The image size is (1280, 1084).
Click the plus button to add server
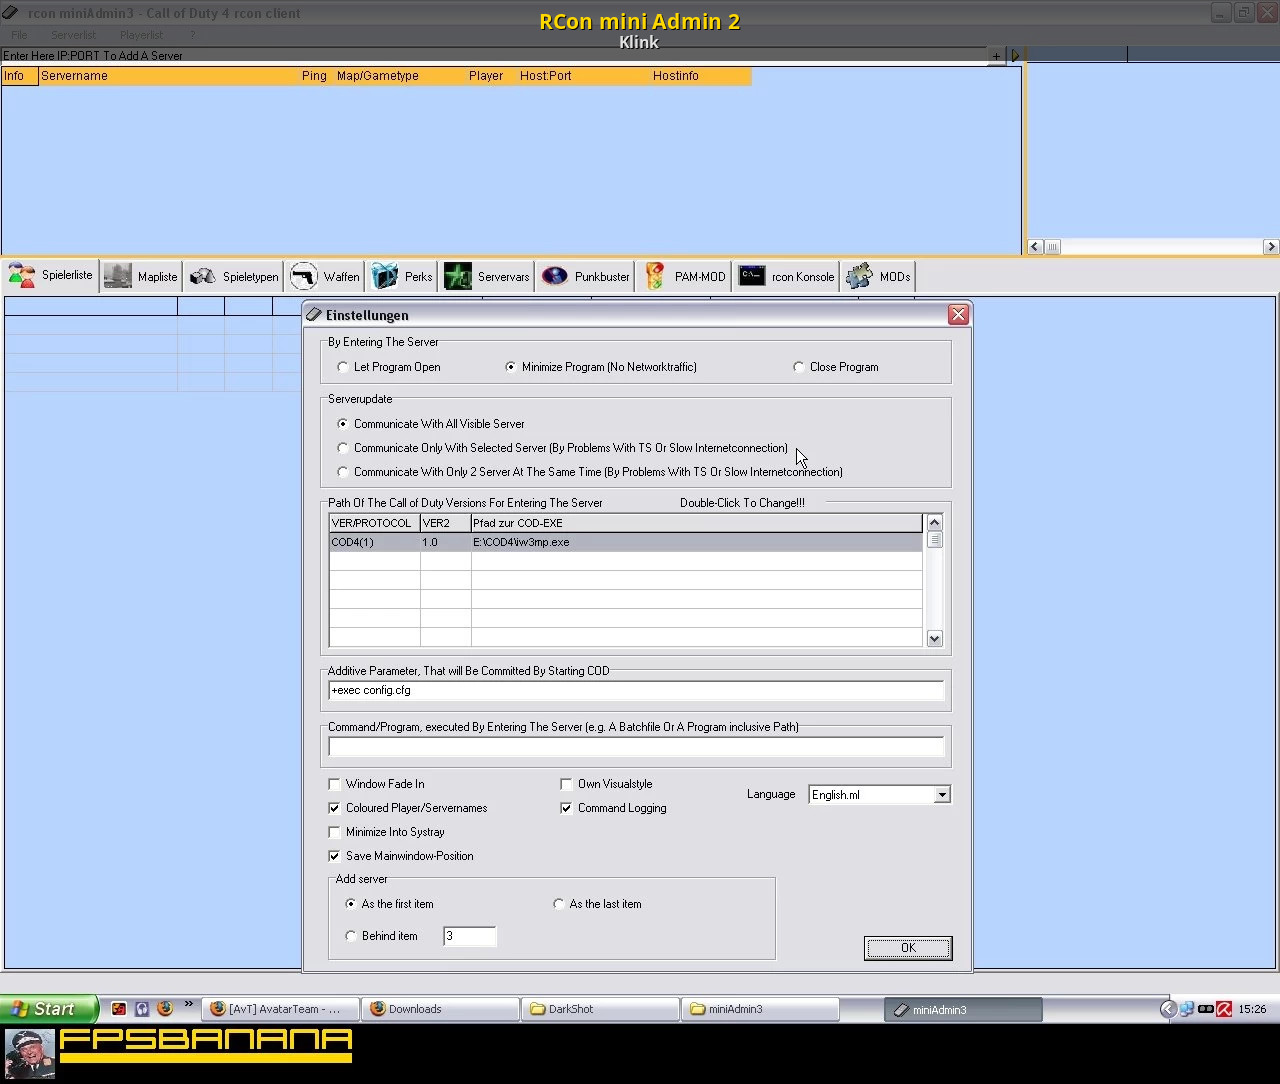tap(996, 56)
